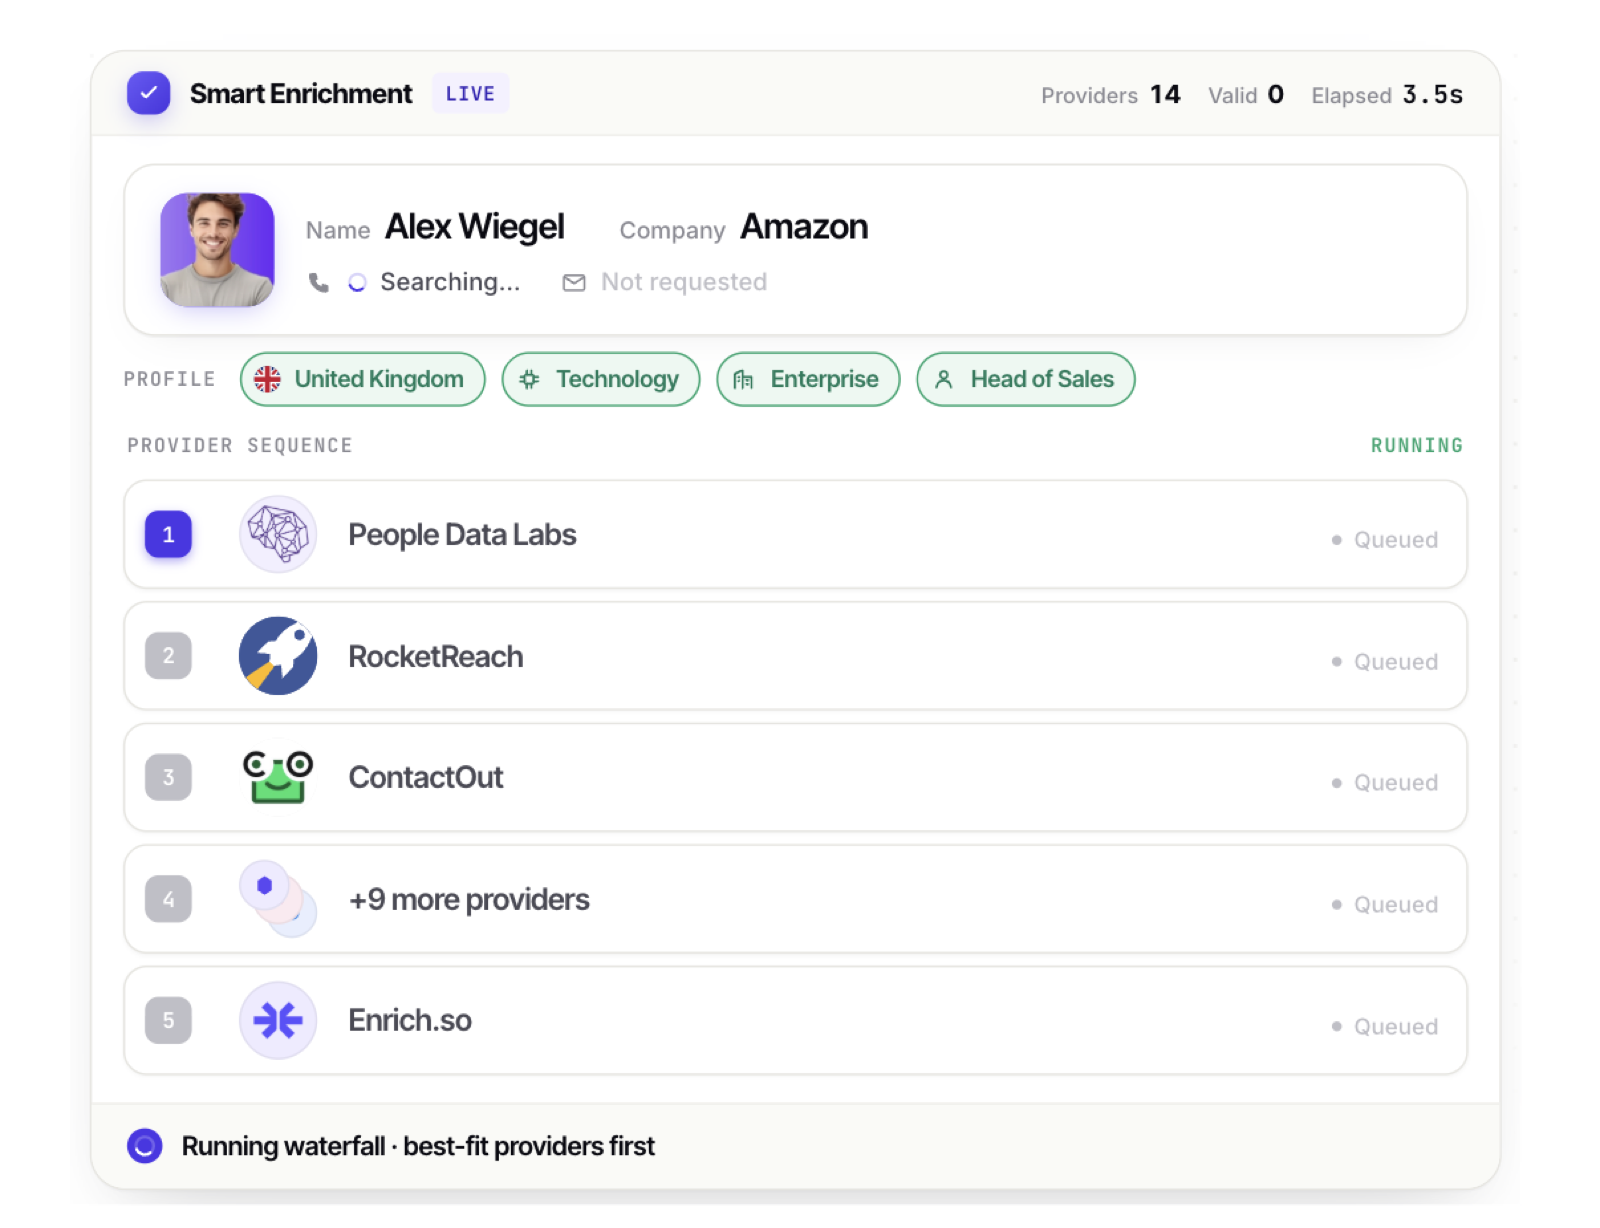Click the Enrich.so provider name
The image size is (1600, 1228).
click(x=410, y=1021)
